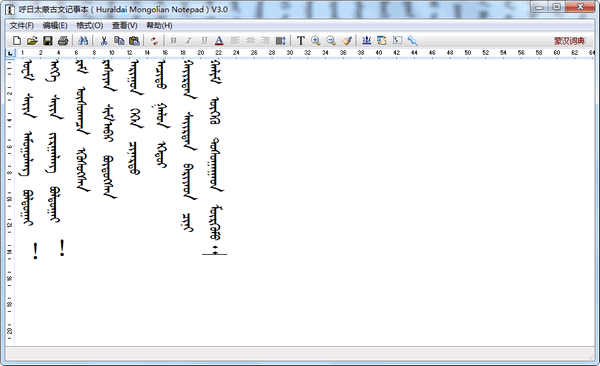The height and width of the screenshot is (366, 600).
Task: Click the blue vertical-text direction icon
Action: (367, 41)
